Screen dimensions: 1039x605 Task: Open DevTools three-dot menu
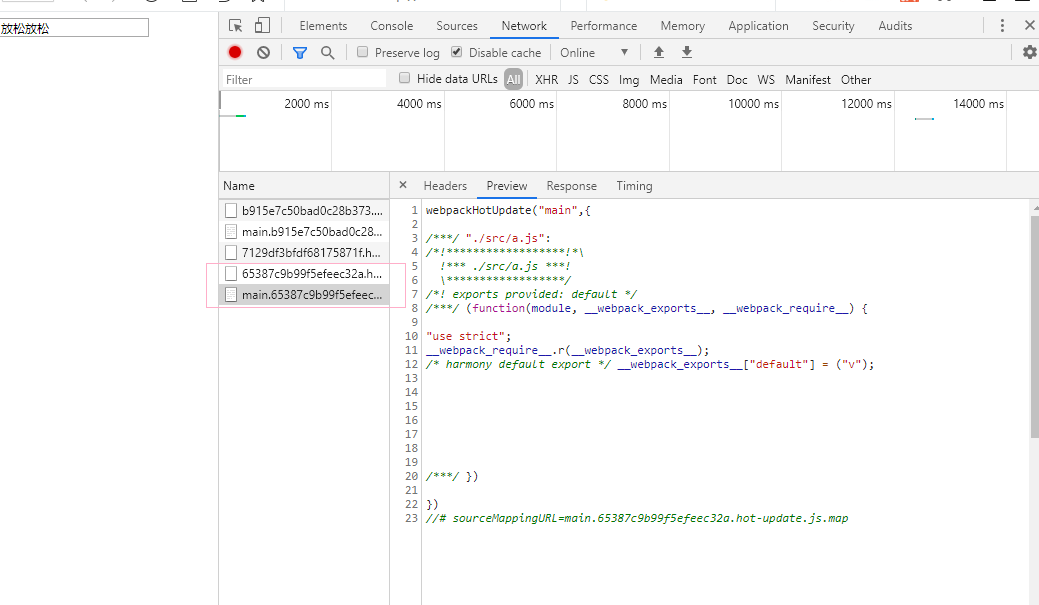1003,26
